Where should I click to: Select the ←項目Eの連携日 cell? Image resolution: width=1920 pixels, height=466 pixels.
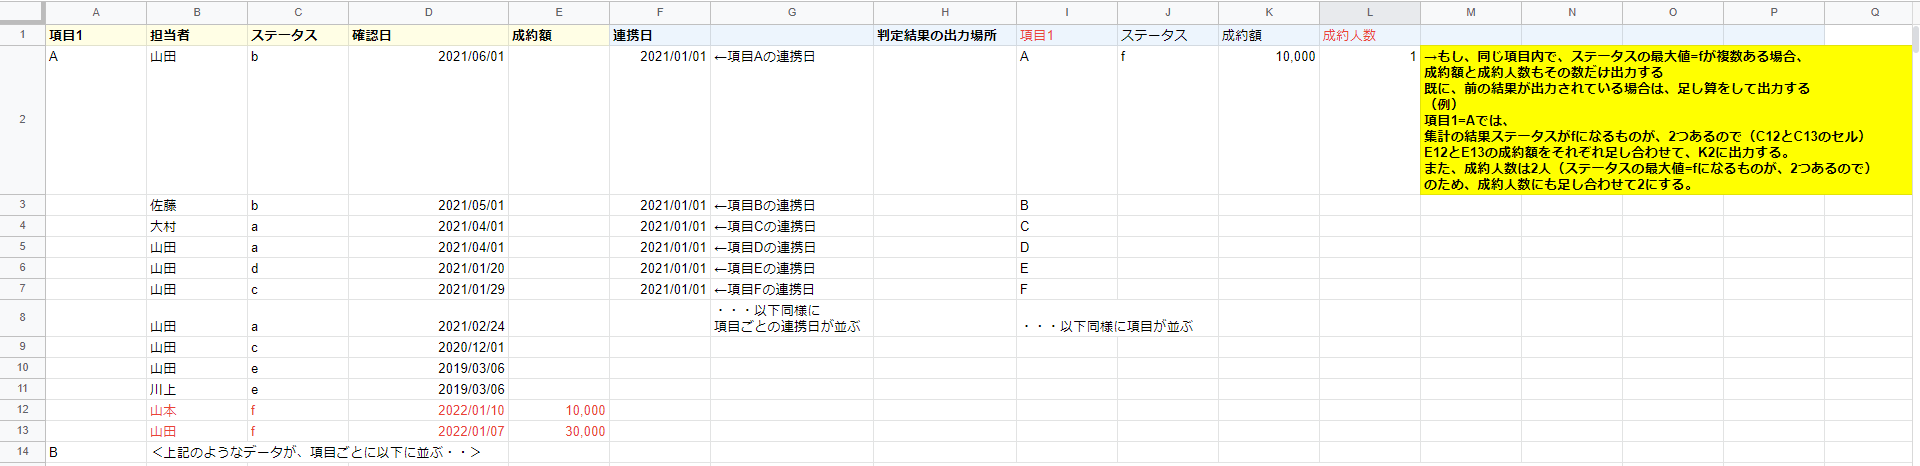791,268
